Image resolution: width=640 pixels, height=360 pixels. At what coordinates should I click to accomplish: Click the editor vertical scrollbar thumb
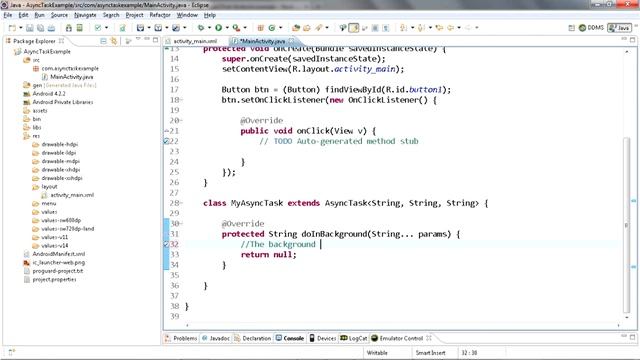[627, 224]
